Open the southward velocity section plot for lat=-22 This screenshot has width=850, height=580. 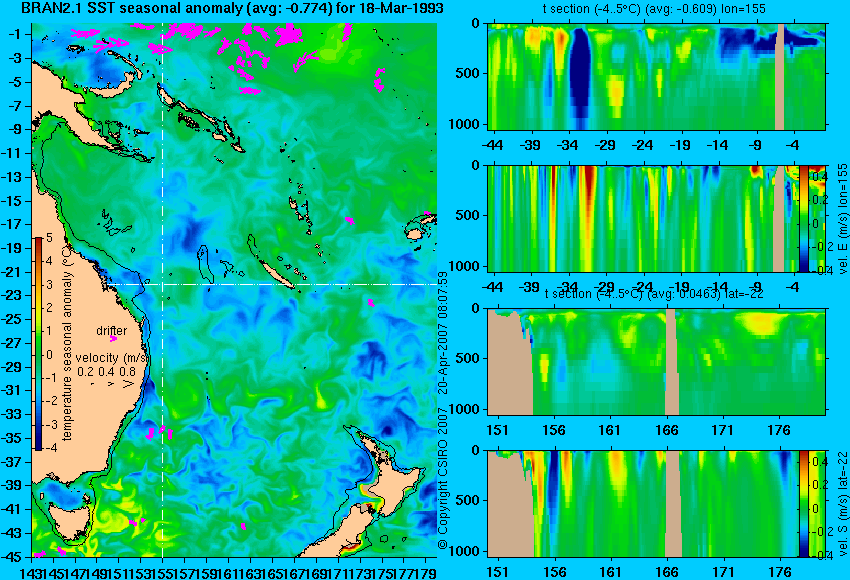click(643, 504)
